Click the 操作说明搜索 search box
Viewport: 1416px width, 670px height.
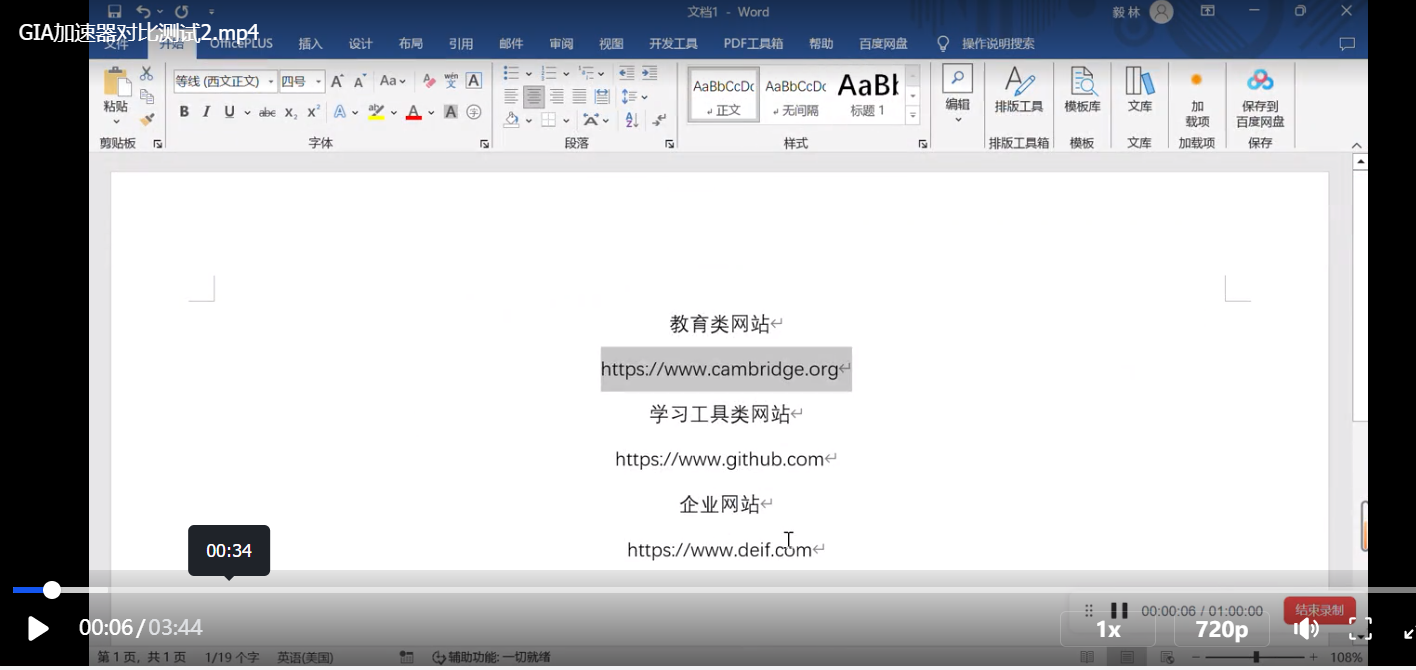(x=997, y=44)
